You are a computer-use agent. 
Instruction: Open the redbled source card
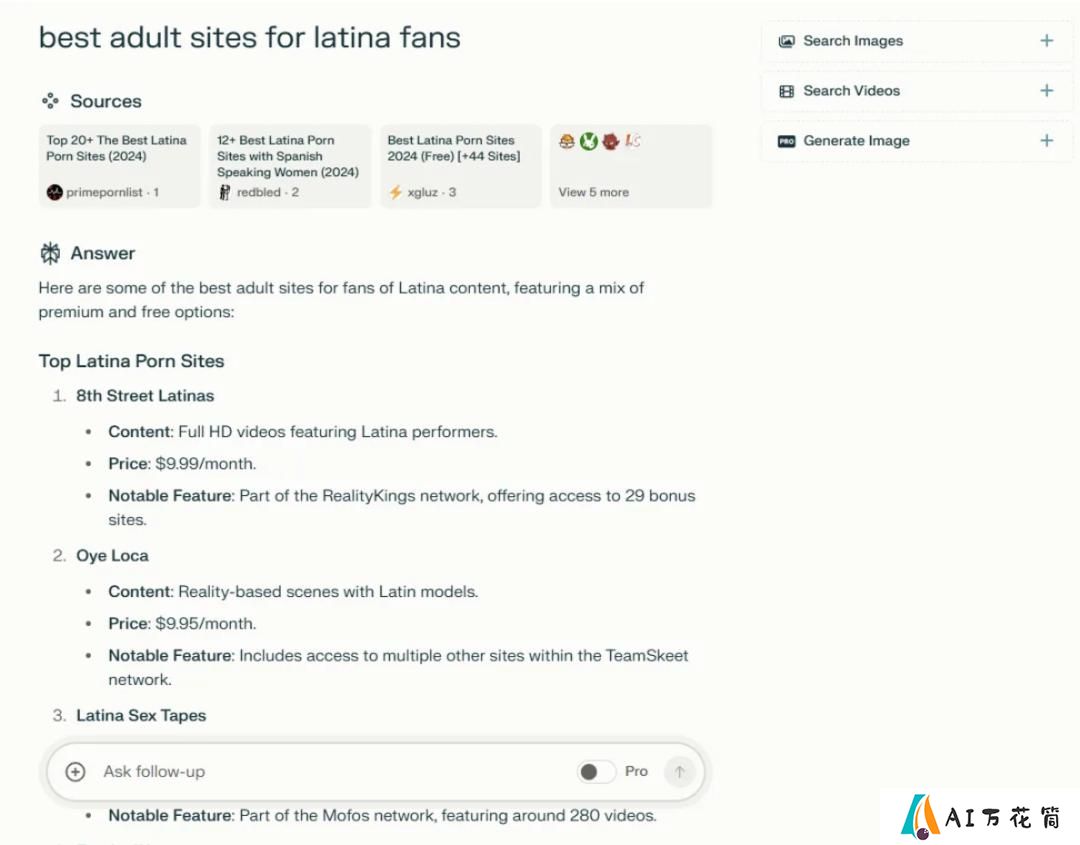pyautogui.click(x=290, y=166)
